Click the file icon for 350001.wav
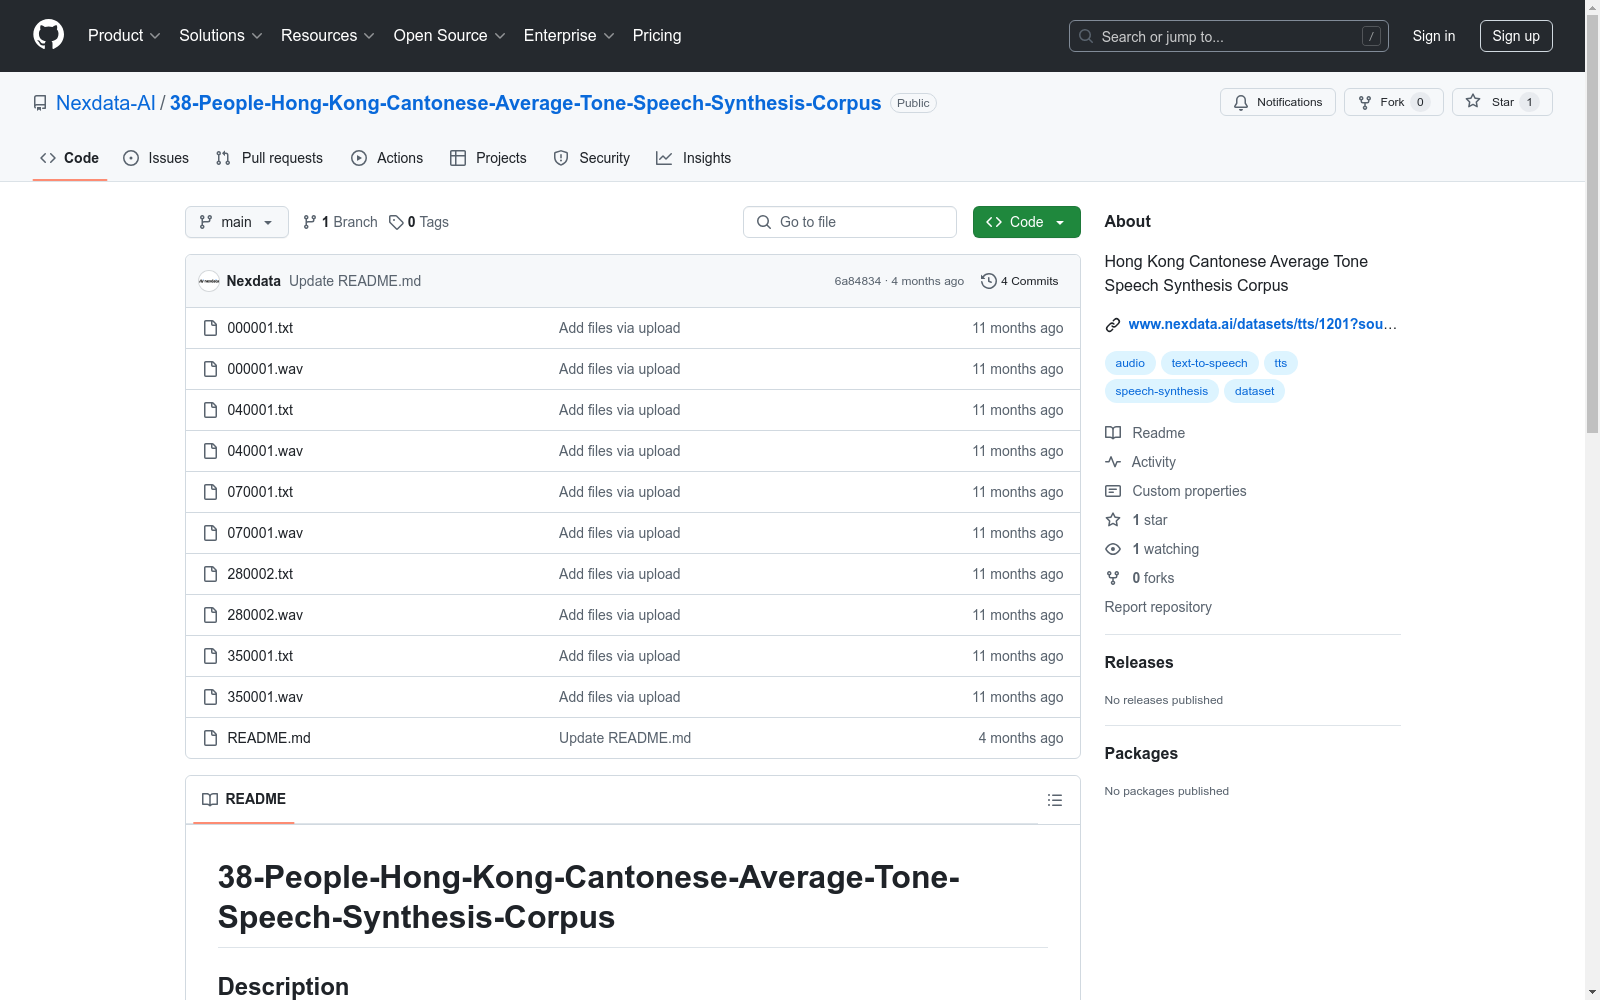1600x1000 pixels. [x=210, y=697]
